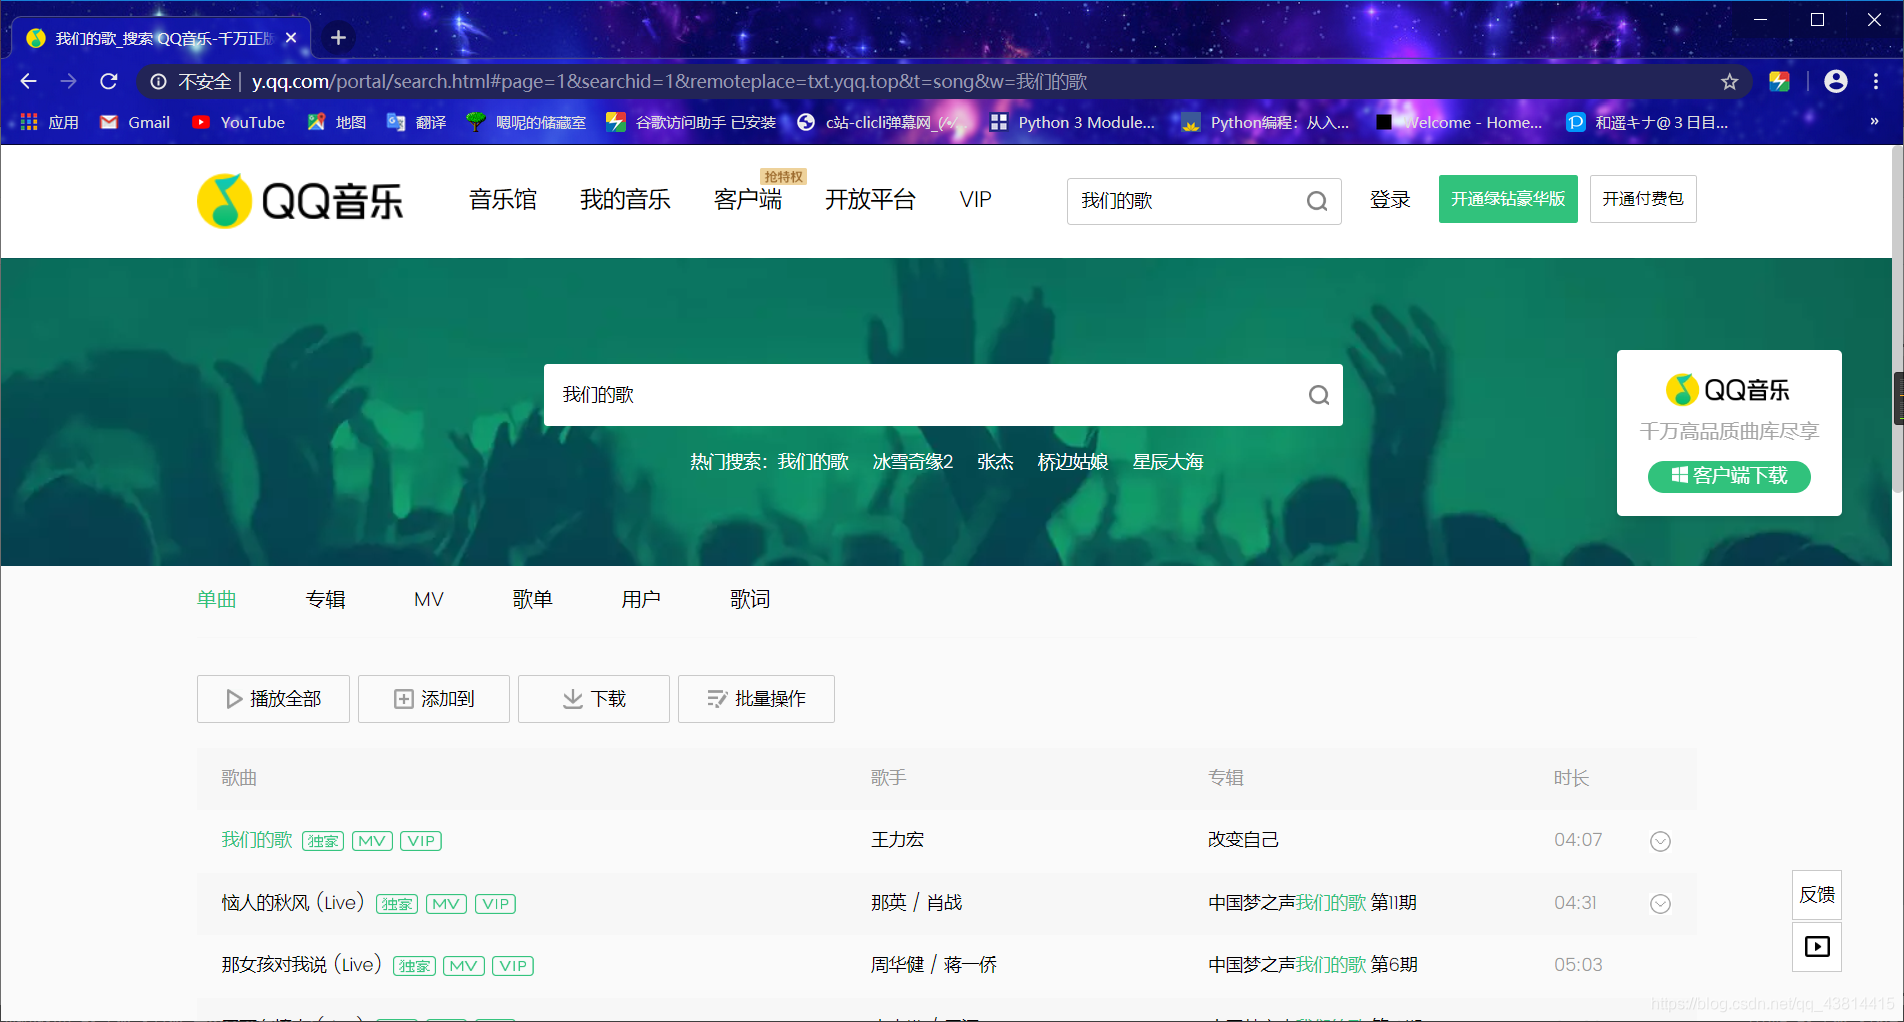
Task: Click the MV badge on 我们的歌 row
Action: pos(372,841)
